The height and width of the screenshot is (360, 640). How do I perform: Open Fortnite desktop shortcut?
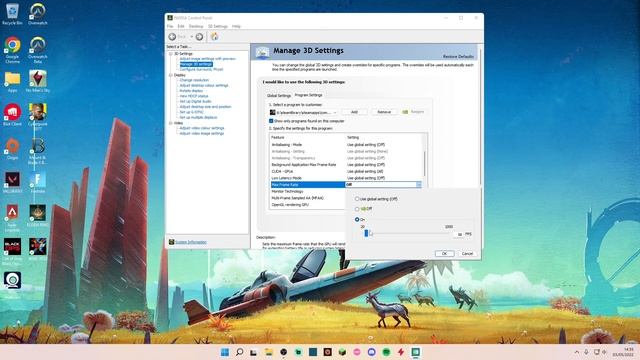[x=38, y=182]
